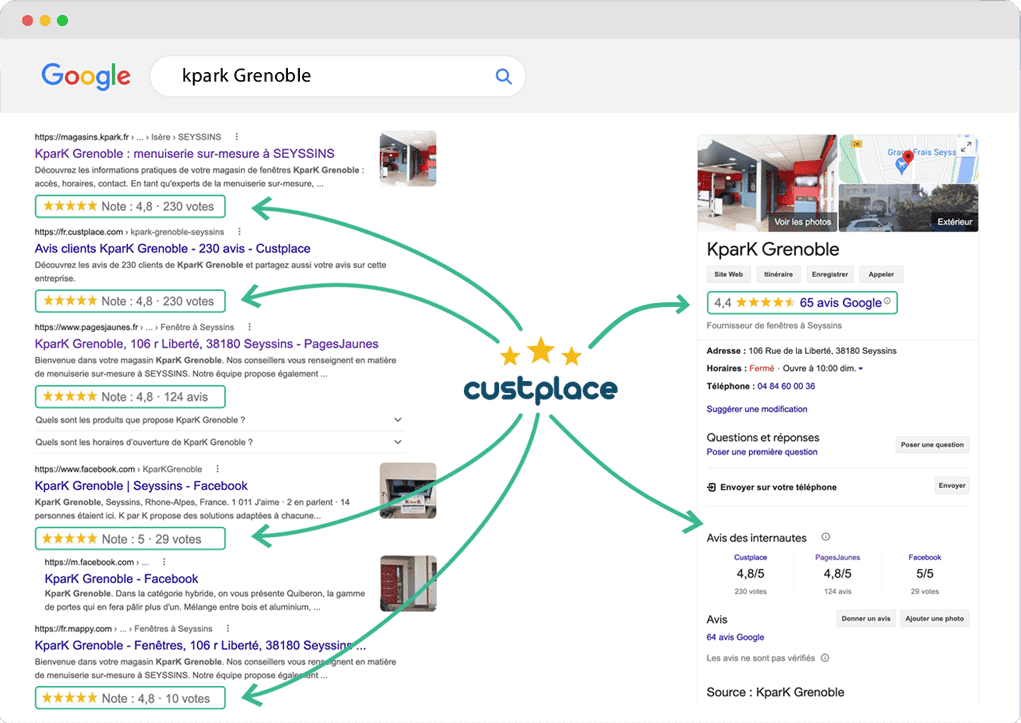1021x723 pixels.
Task: Click the Google logo
Action: (x=86, y=76)
